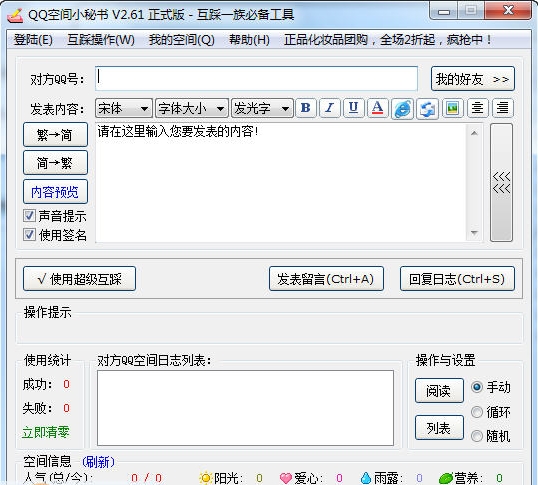Click the 成功 count value
Screen dimensions: 538x485
click(66, 384)
